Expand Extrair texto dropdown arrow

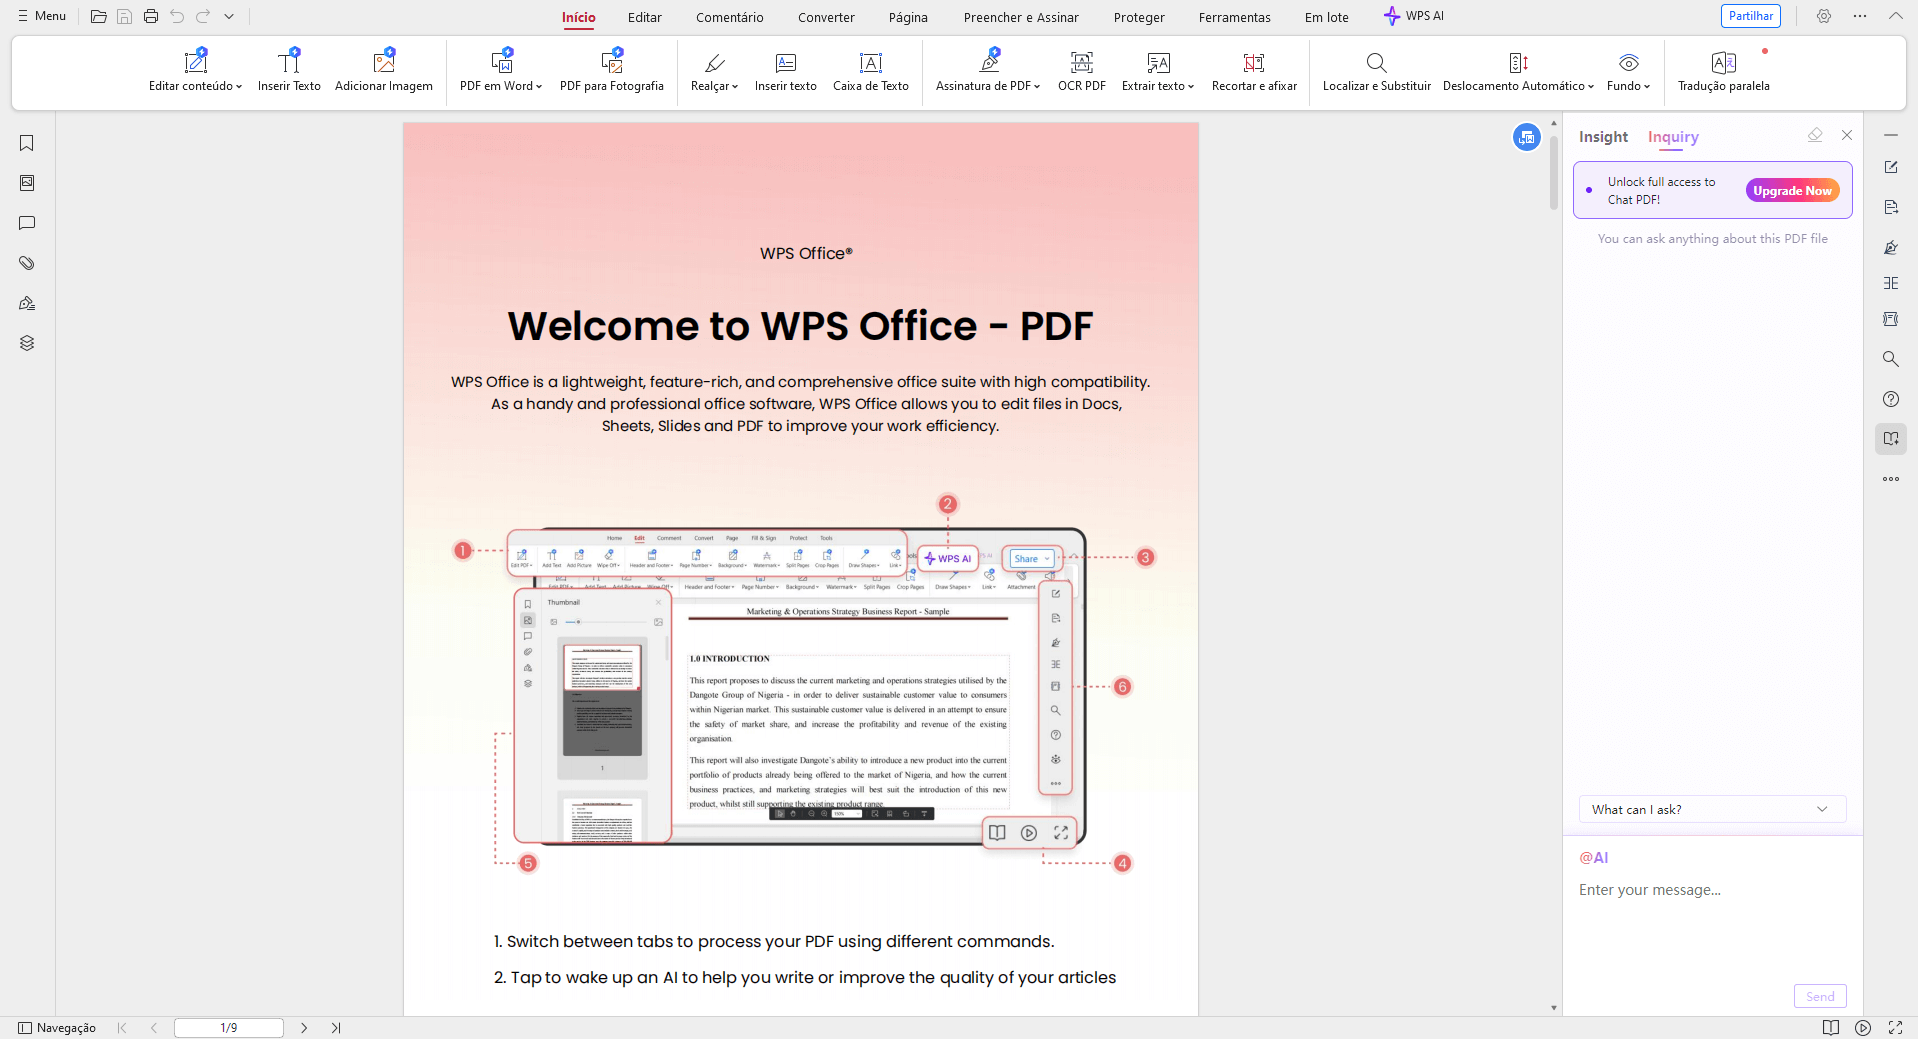(1191, 87)
